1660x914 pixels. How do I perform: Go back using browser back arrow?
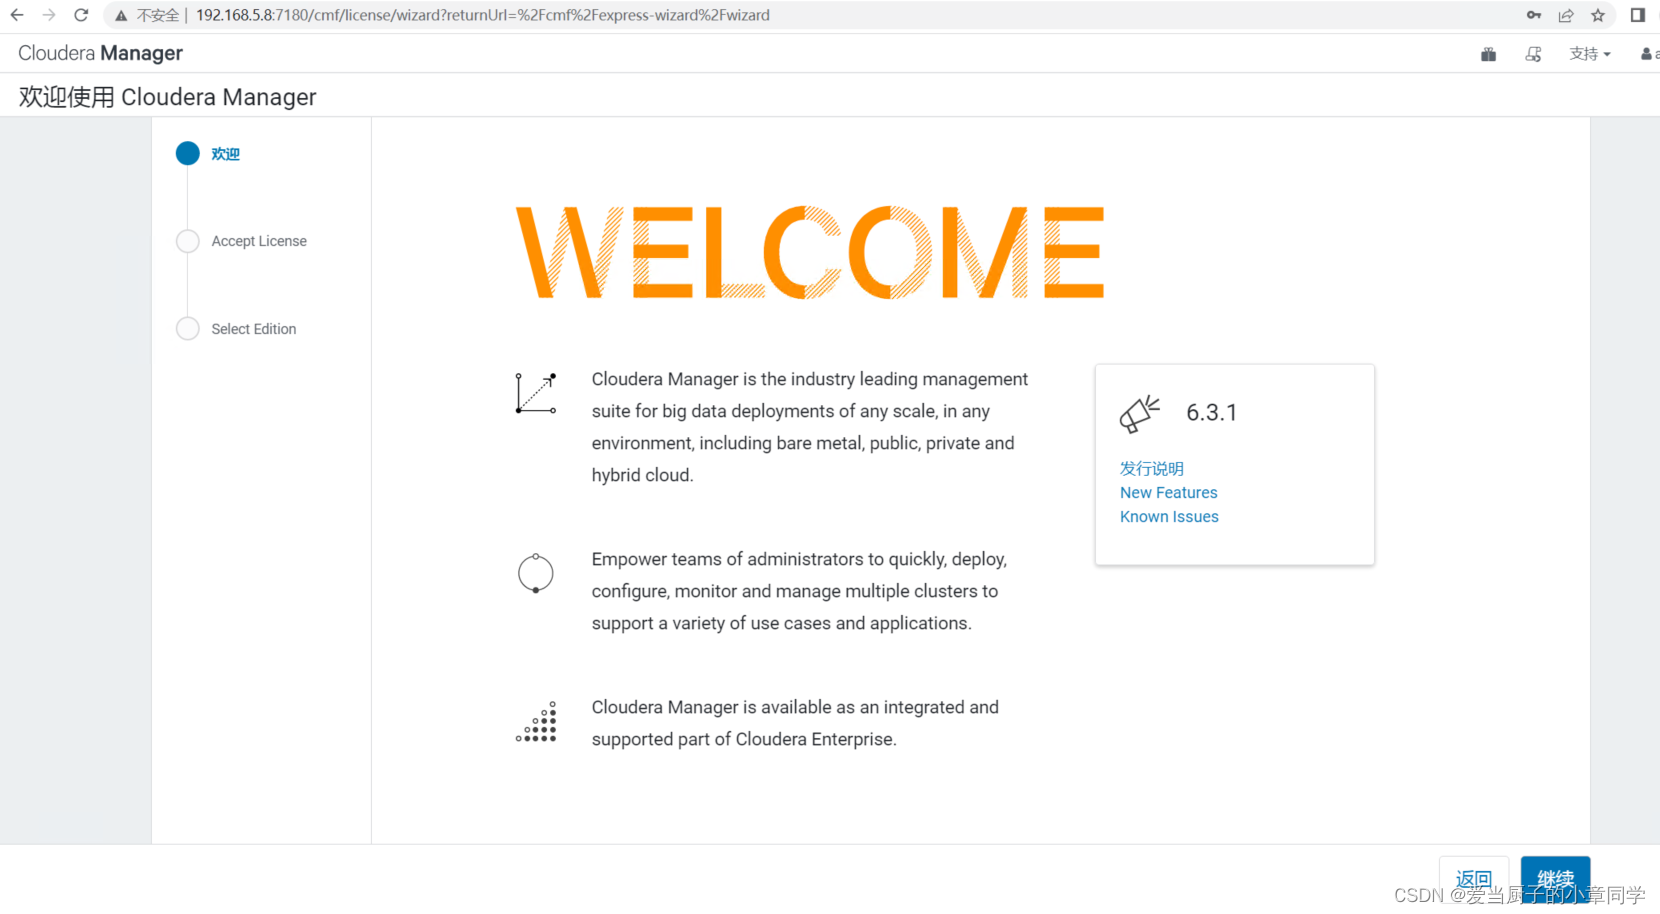click(17, 15)
